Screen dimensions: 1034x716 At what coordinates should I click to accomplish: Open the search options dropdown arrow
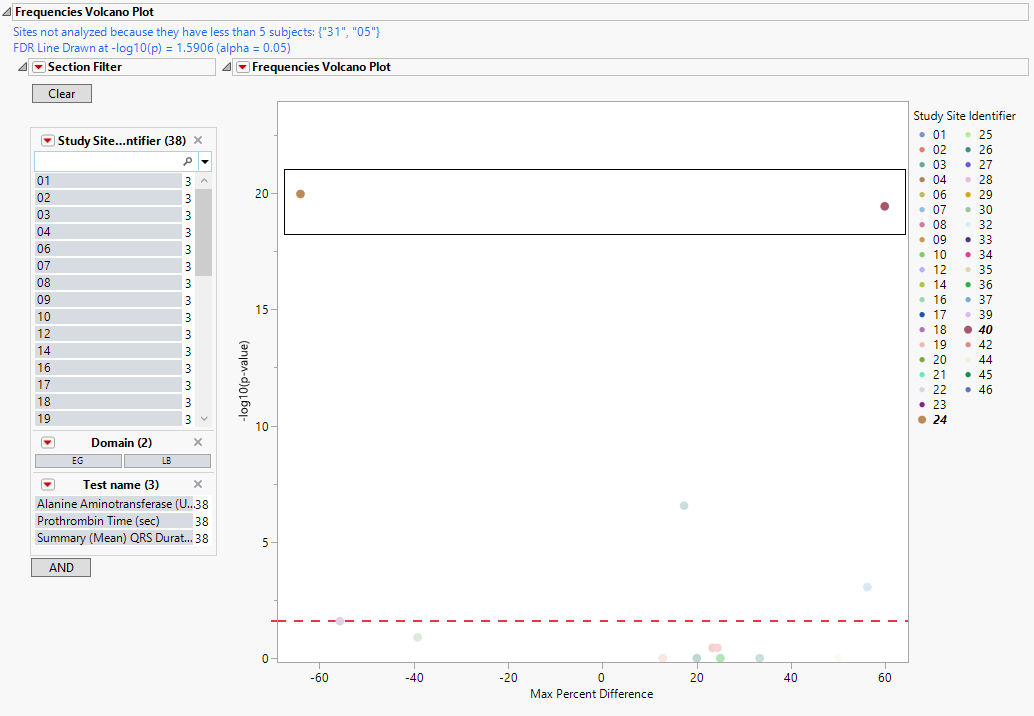205,161
